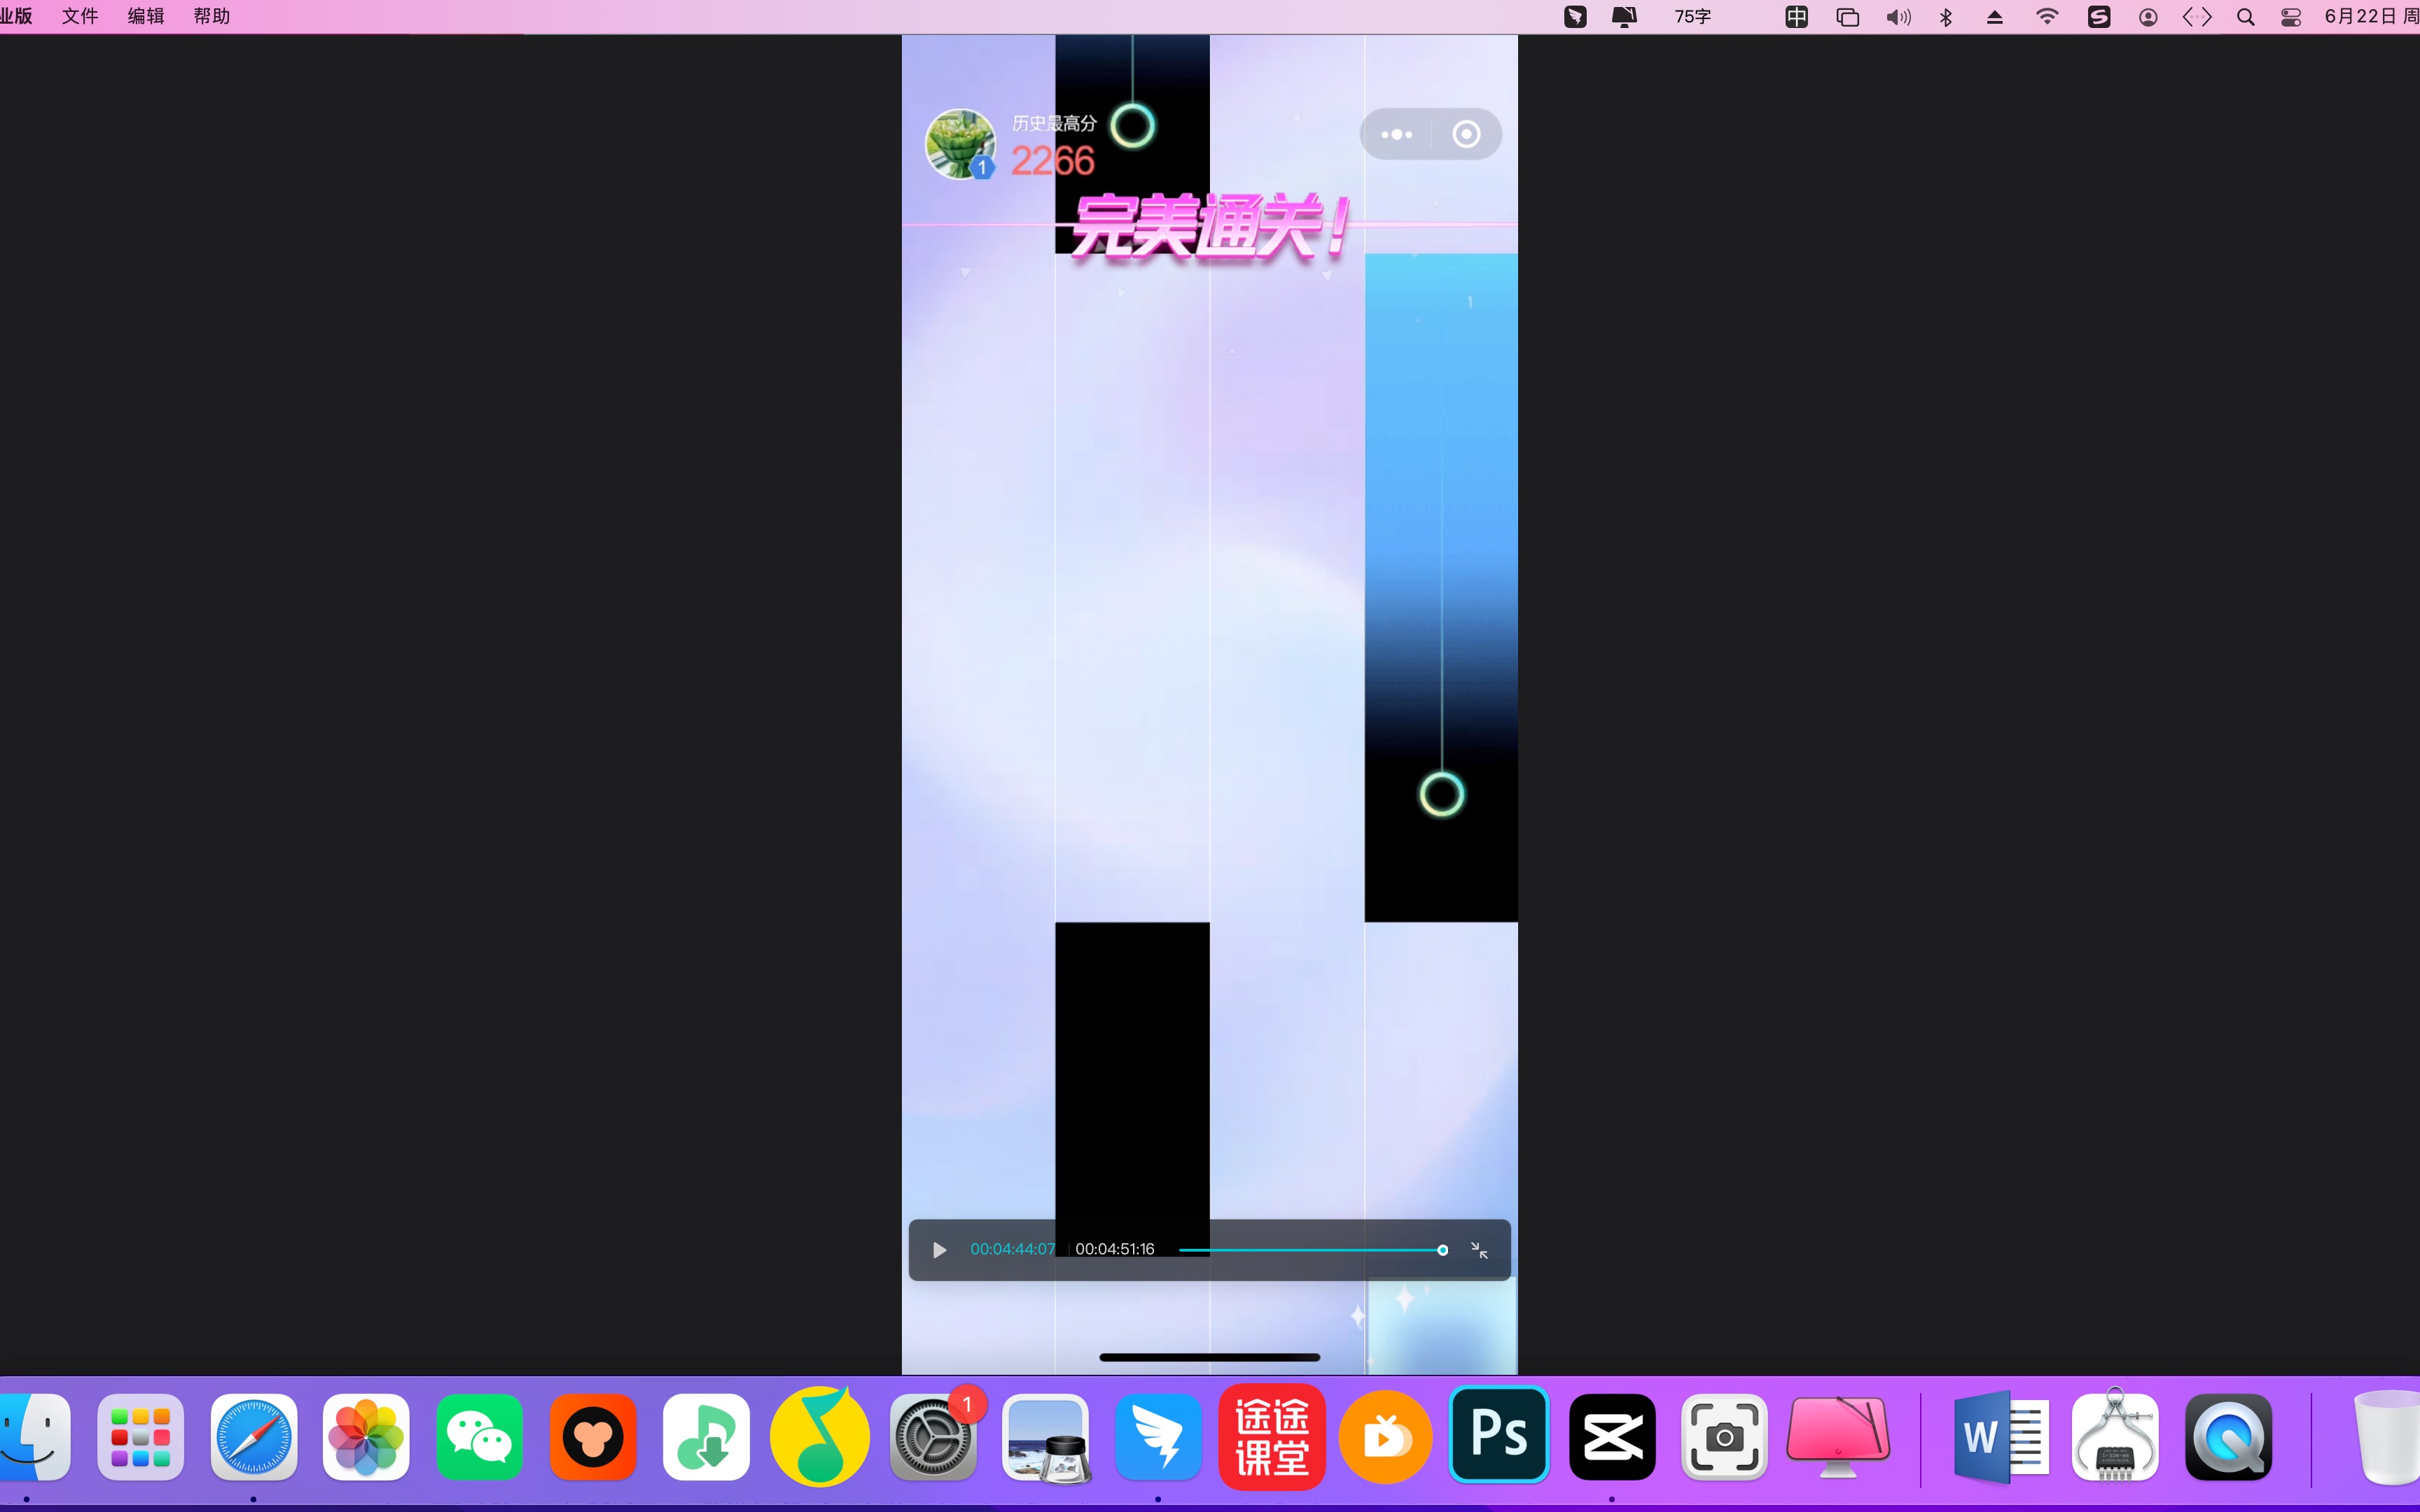Open Finder from the Dock
The height and width of the screenshot is (1512, 2420).
(x=34, y=1438)
